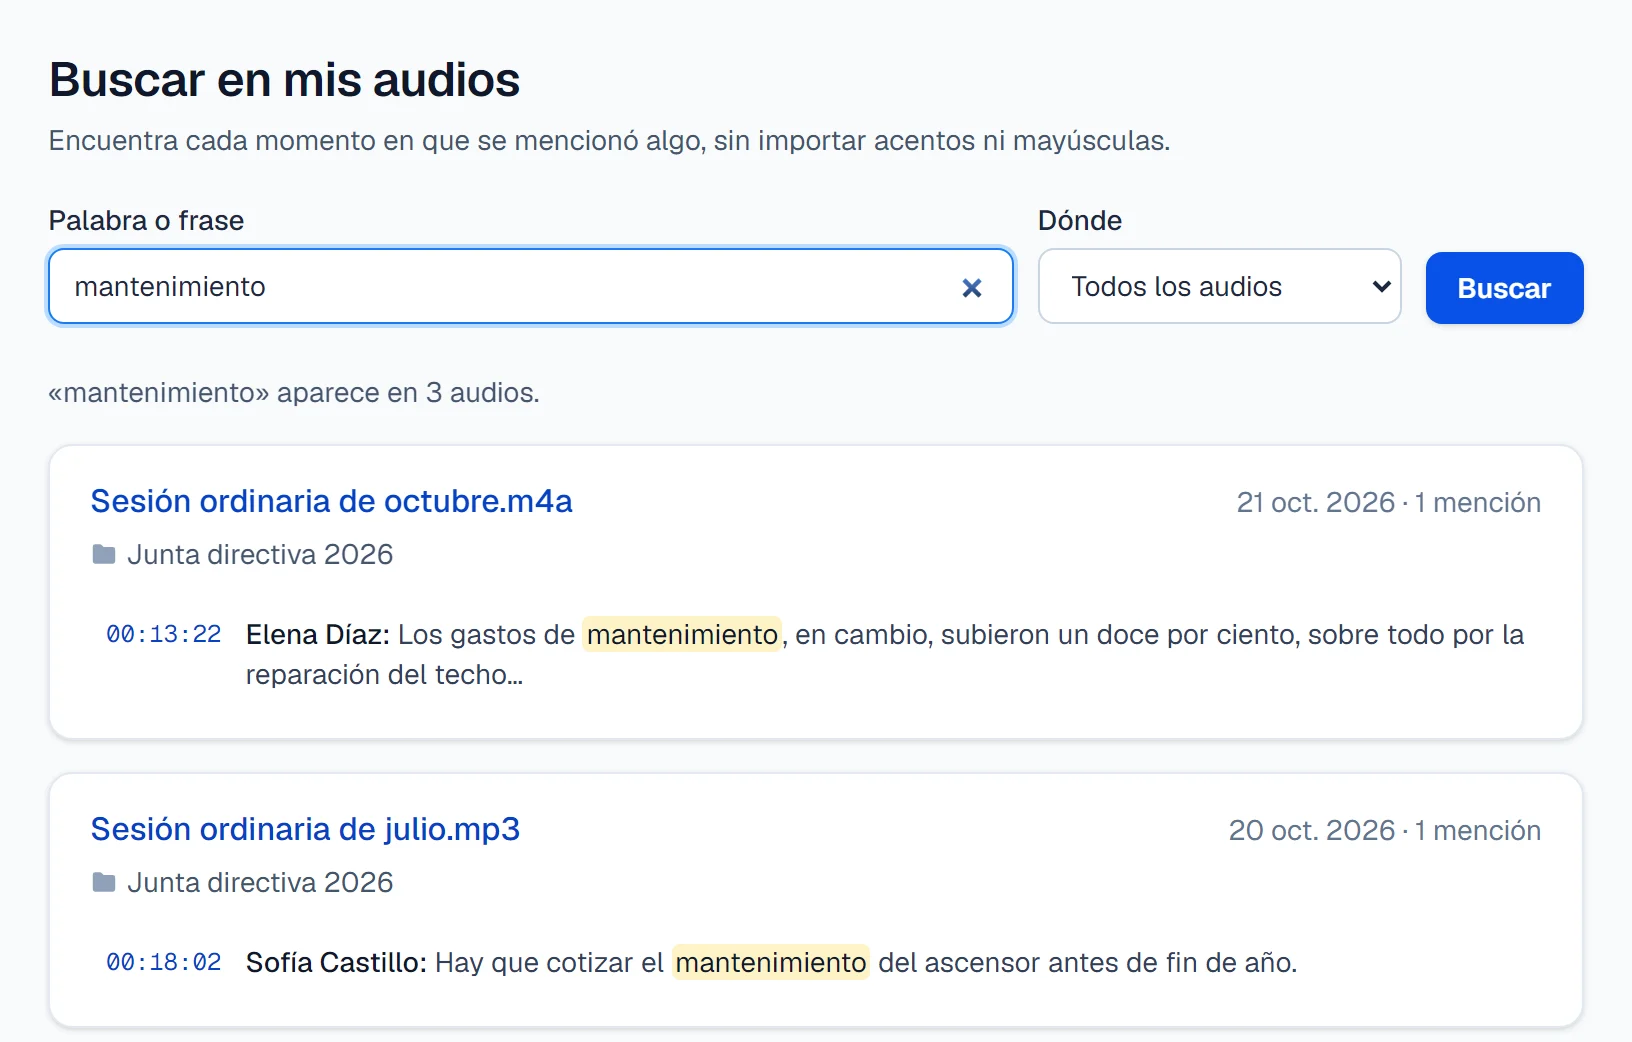Click the Dónde label
Screen dimensions: 1632x1042
(x=1080, y=220)
